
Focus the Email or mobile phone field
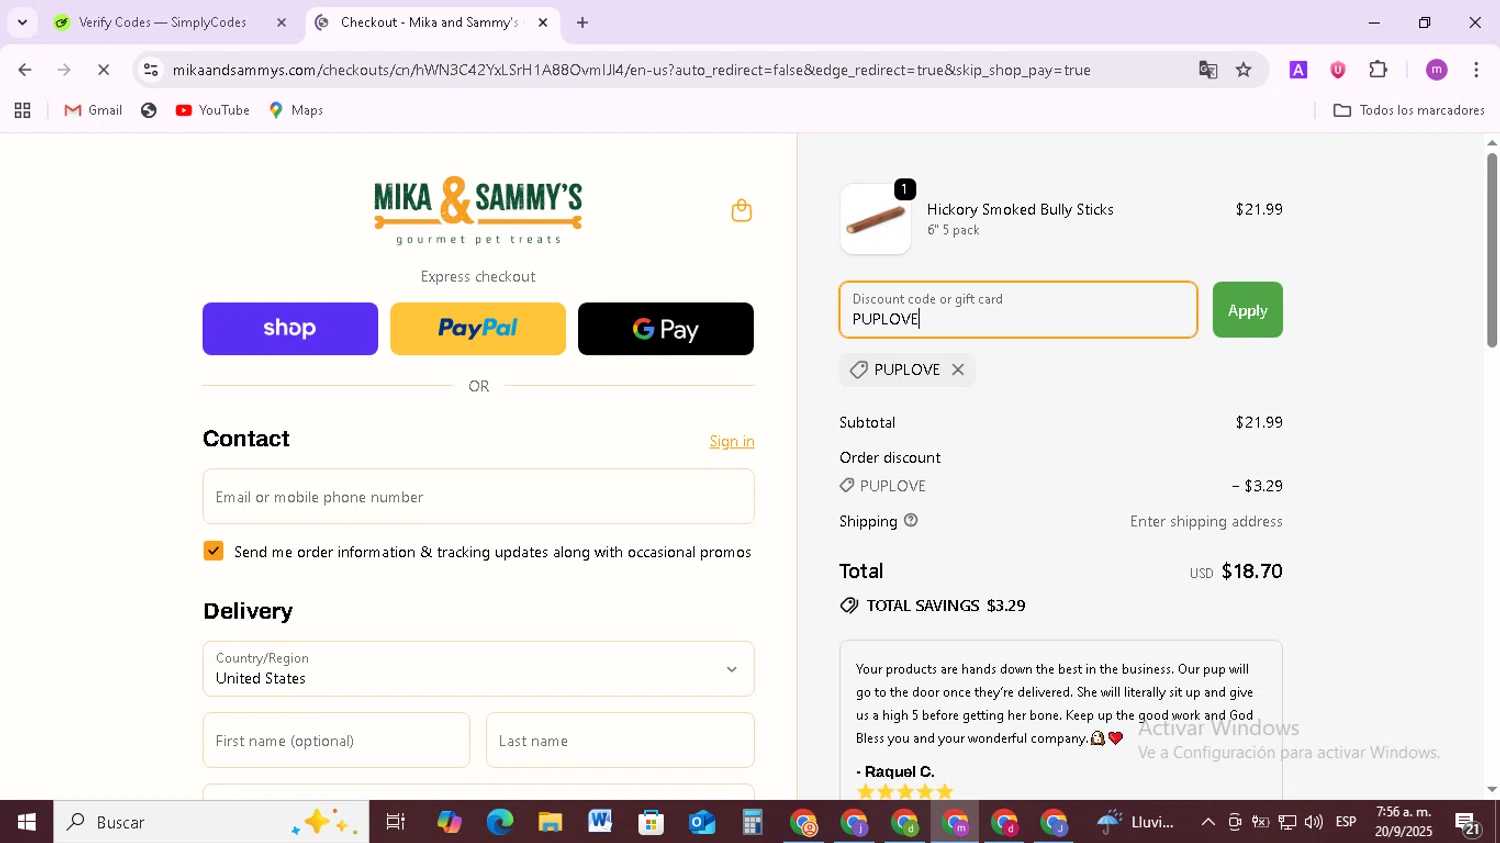[x=478, y=497]
